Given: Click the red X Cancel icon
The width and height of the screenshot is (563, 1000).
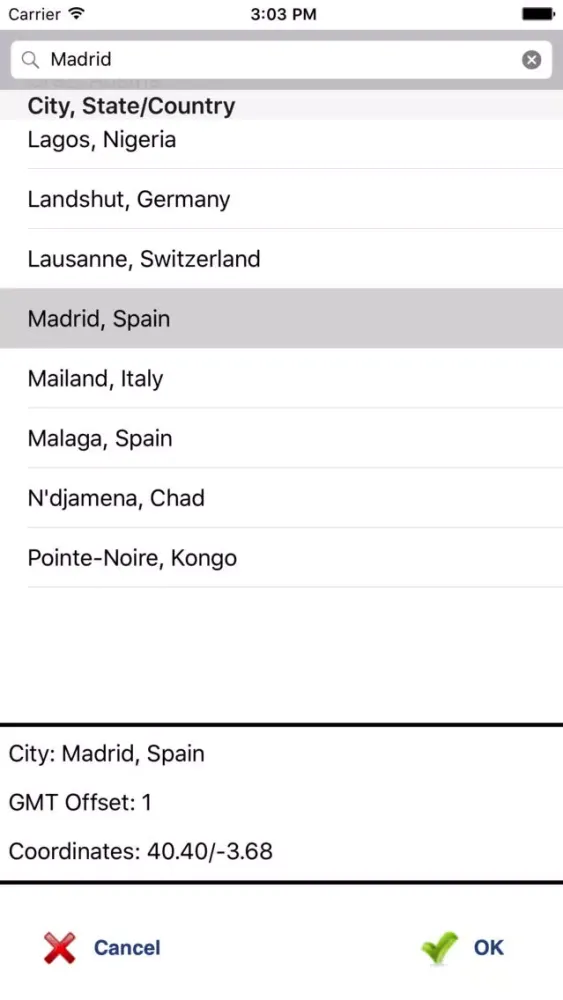Looking at the screenshot, I should [60, 948].
